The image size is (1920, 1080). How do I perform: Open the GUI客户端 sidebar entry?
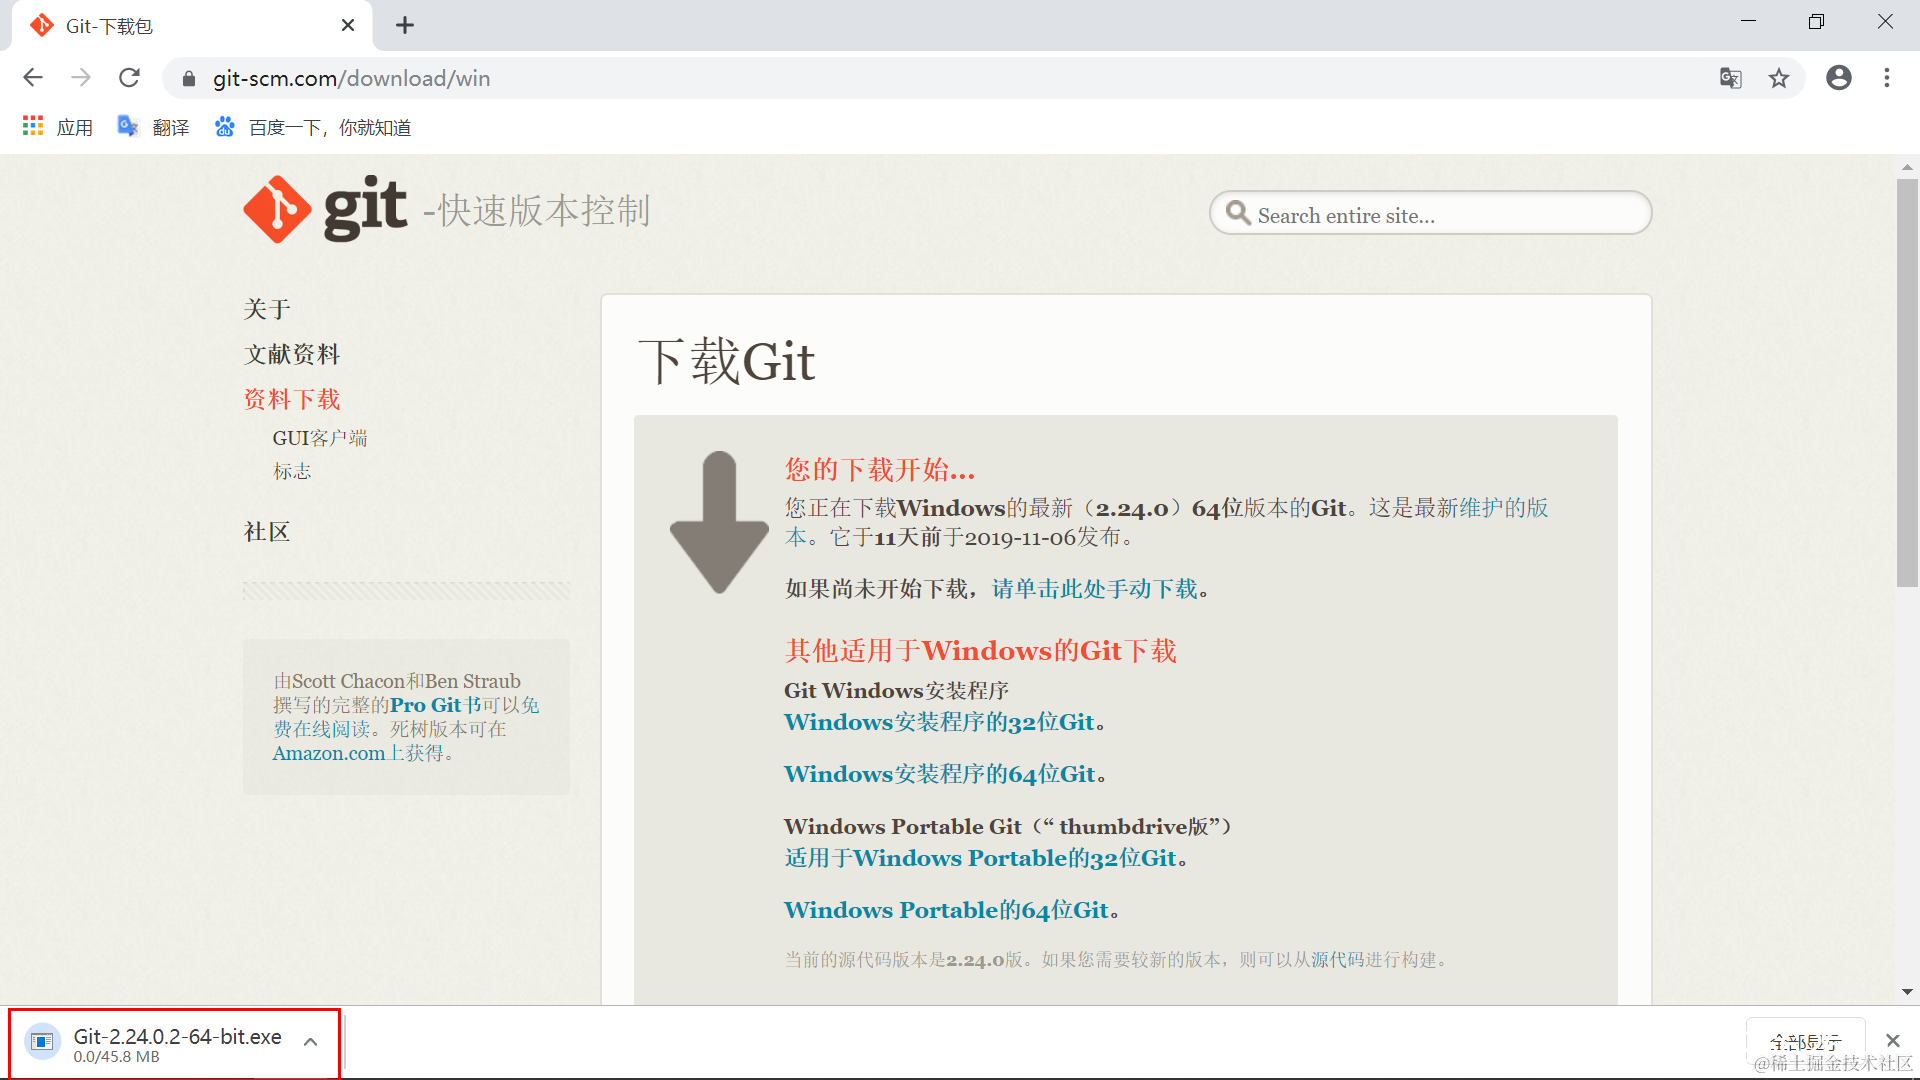tap(320, 438)
